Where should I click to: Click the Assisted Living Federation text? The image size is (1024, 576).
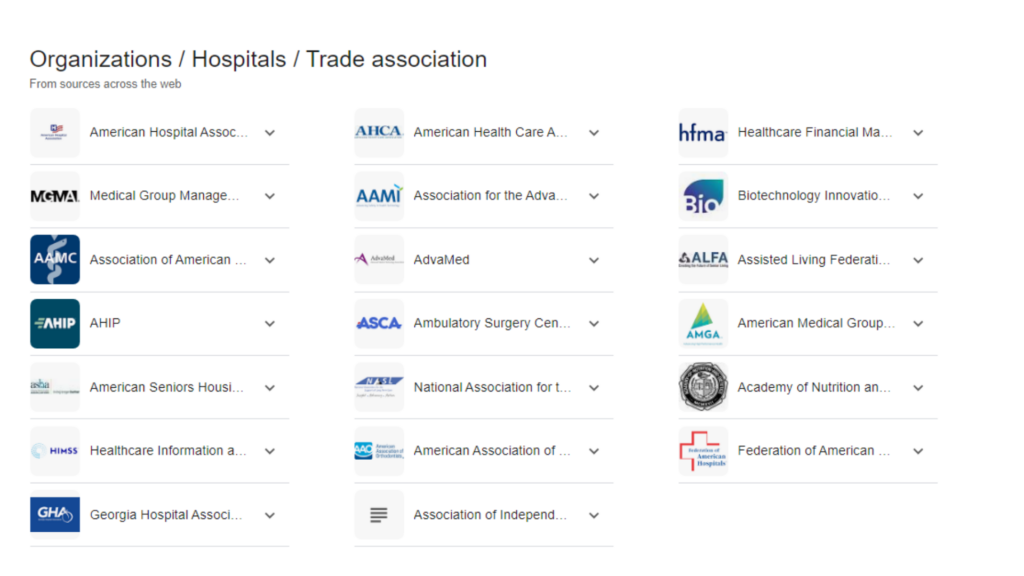click(813, 259)
